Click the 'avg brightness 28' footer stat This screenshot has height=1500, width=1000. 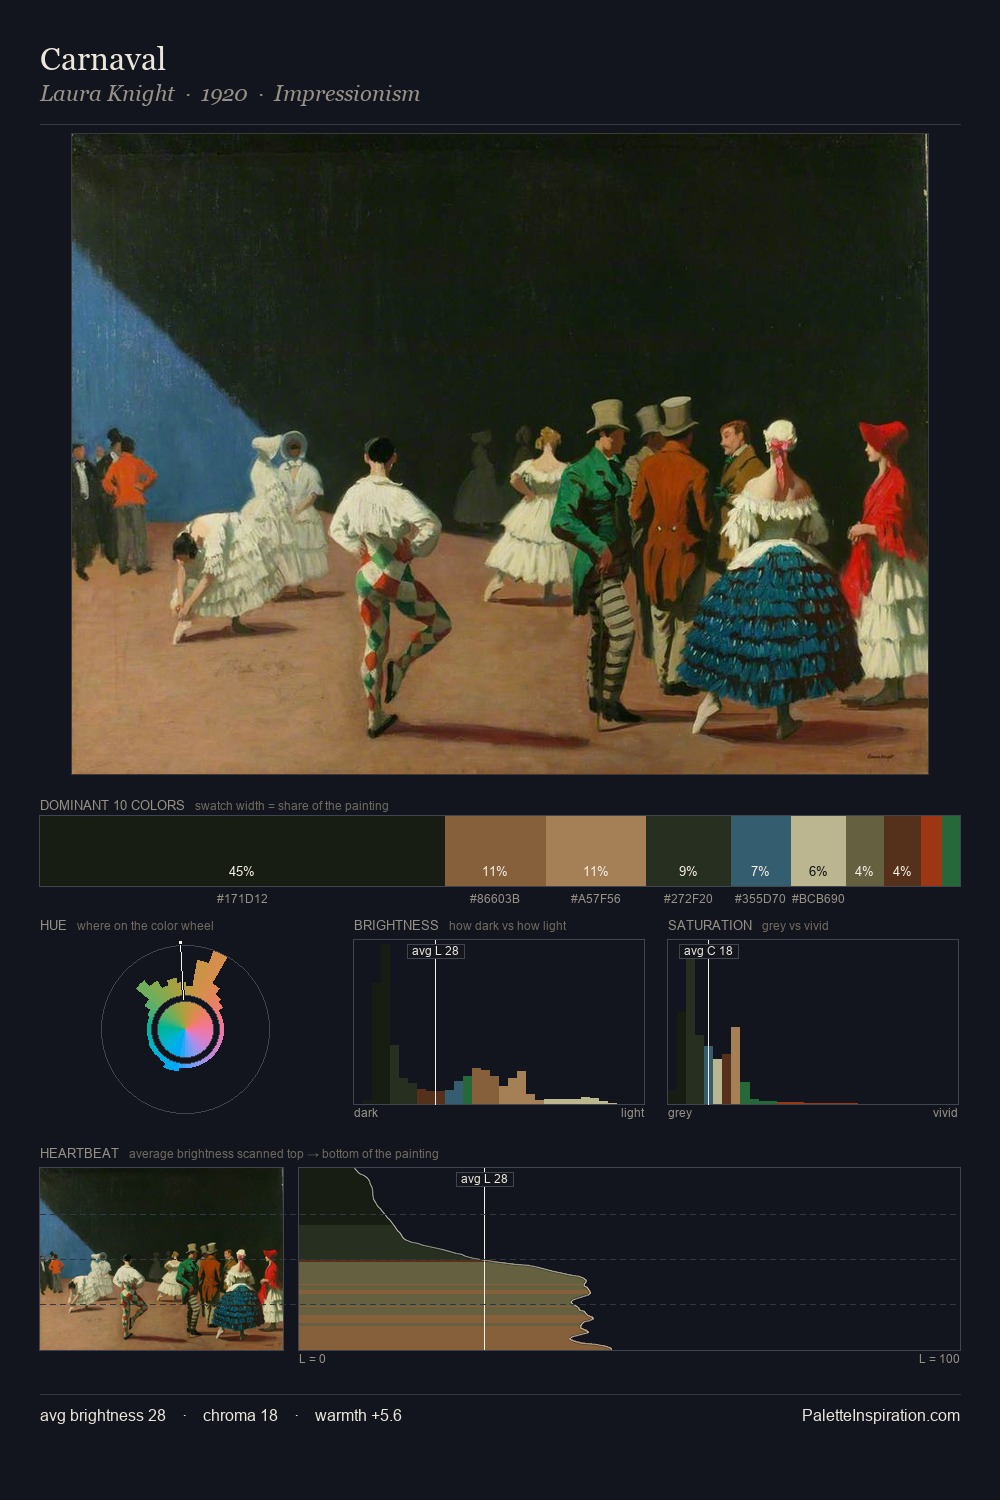pyautogui.click(x=103, y=1415)
